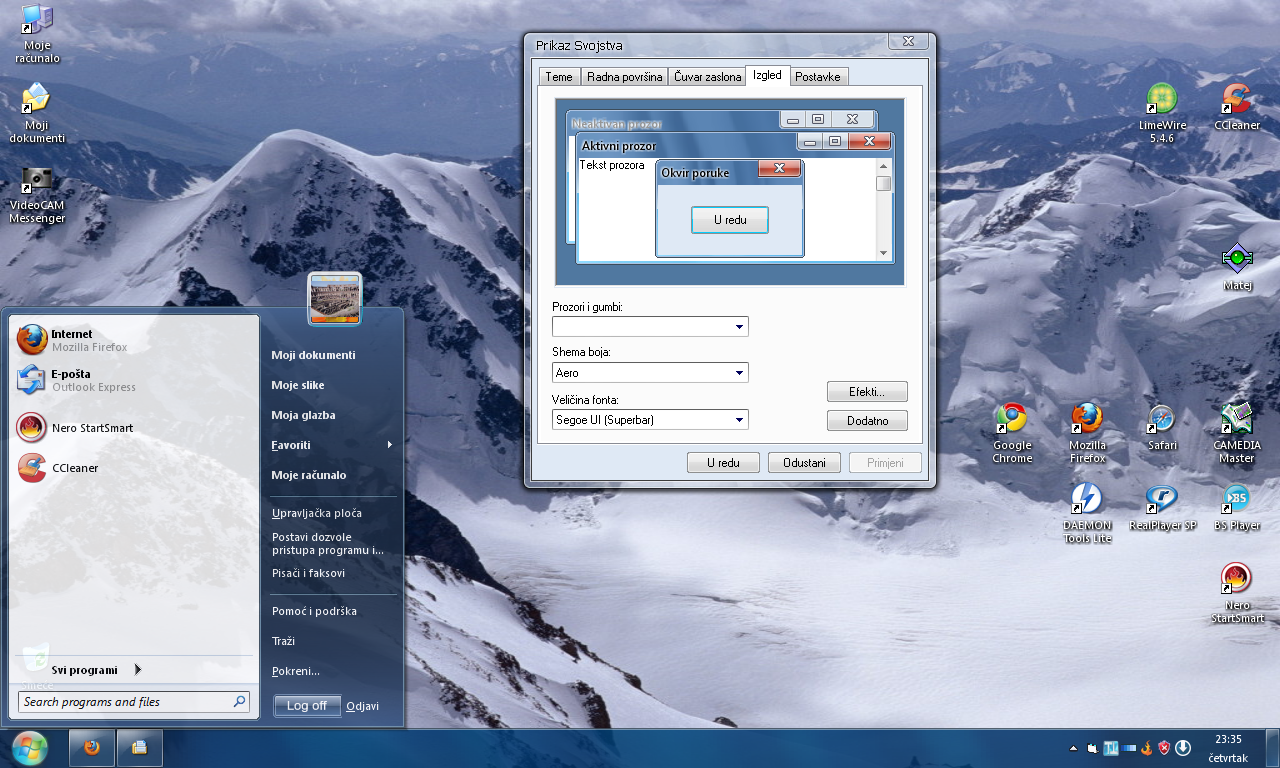Viewport: 1280px width, 768px height.
Task: Select the Postavke tab
Action: [818, 76]
